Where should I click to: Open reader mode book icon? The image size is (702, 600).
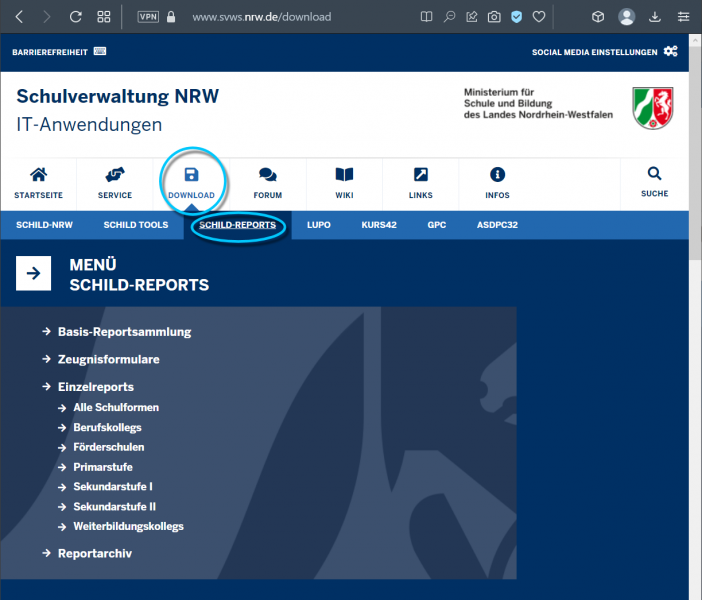[426, 17]
